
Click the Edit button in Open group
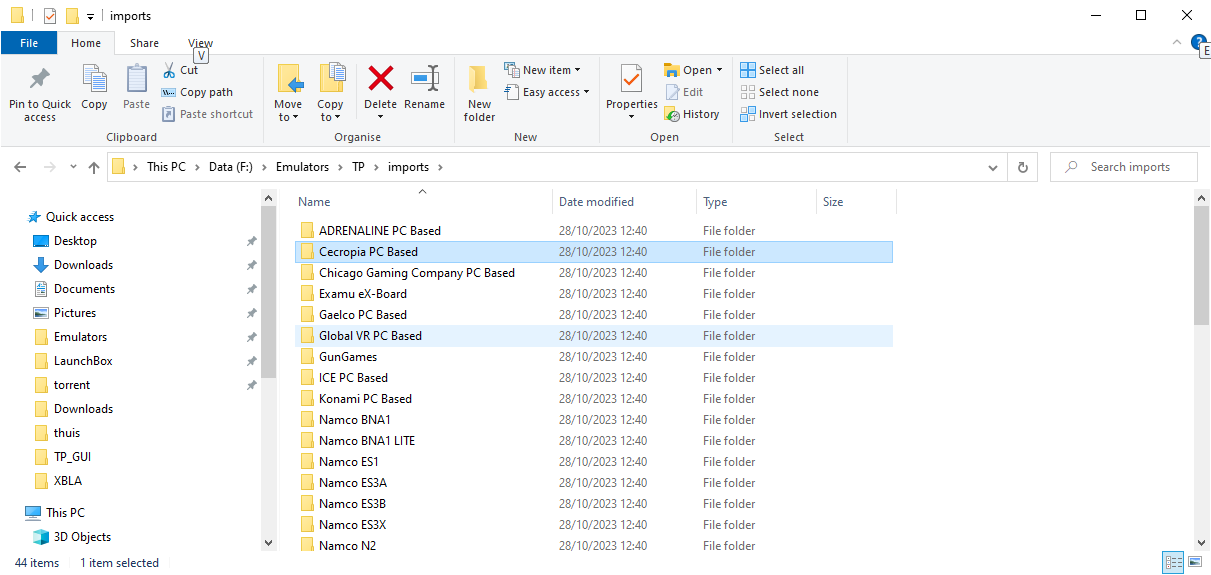685,92
